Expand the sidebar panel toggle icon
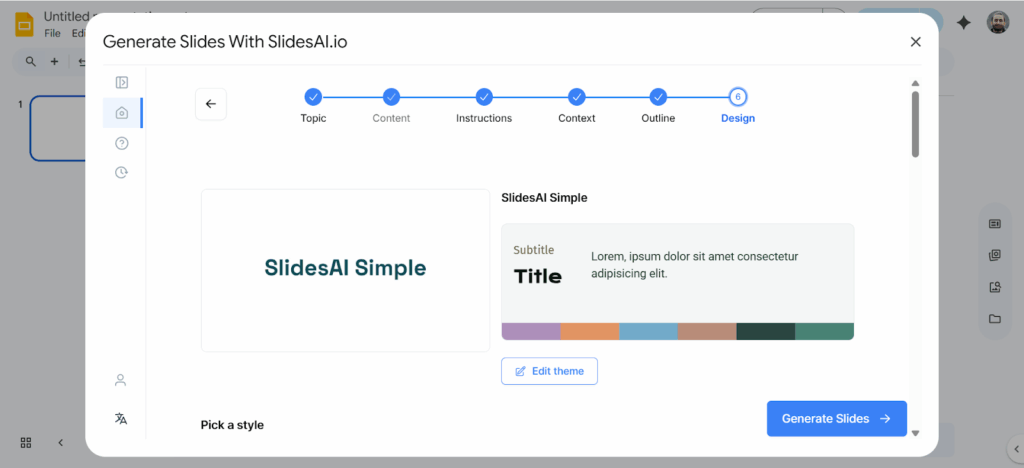The image size is (1024, 468). [x=122, y=83]
